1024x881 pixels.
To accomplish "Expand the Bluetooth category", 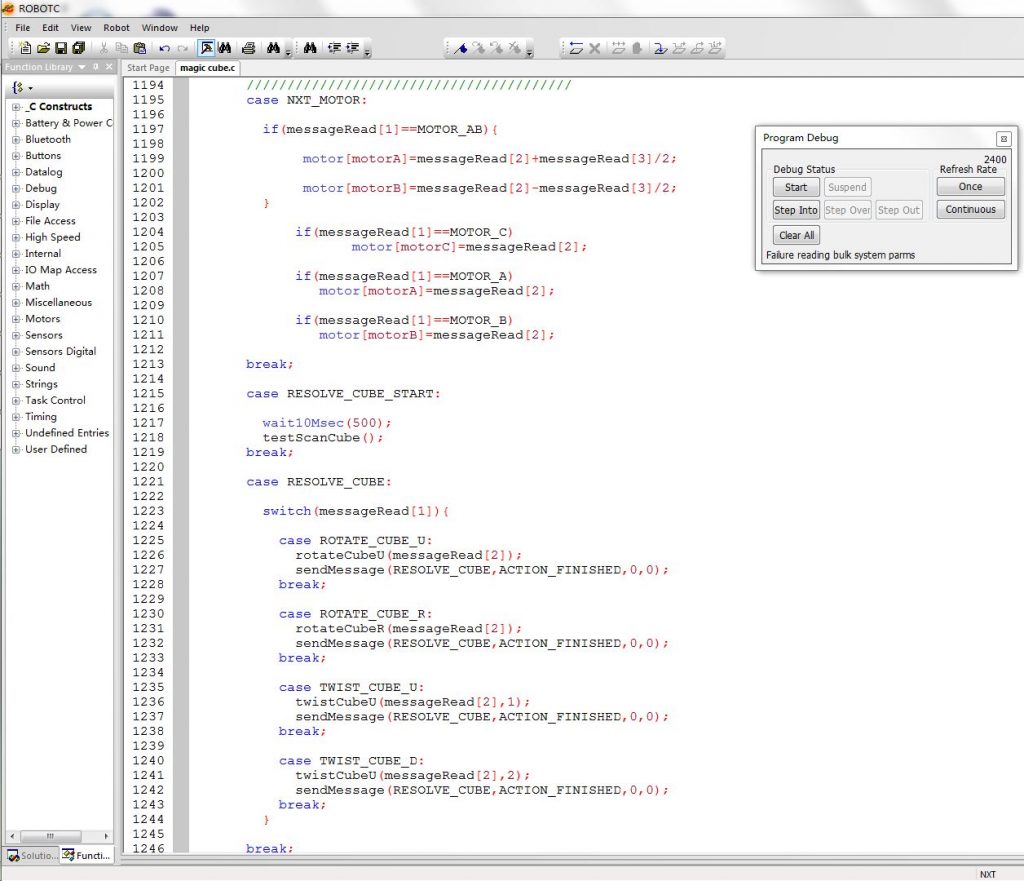I will point(16,140).
